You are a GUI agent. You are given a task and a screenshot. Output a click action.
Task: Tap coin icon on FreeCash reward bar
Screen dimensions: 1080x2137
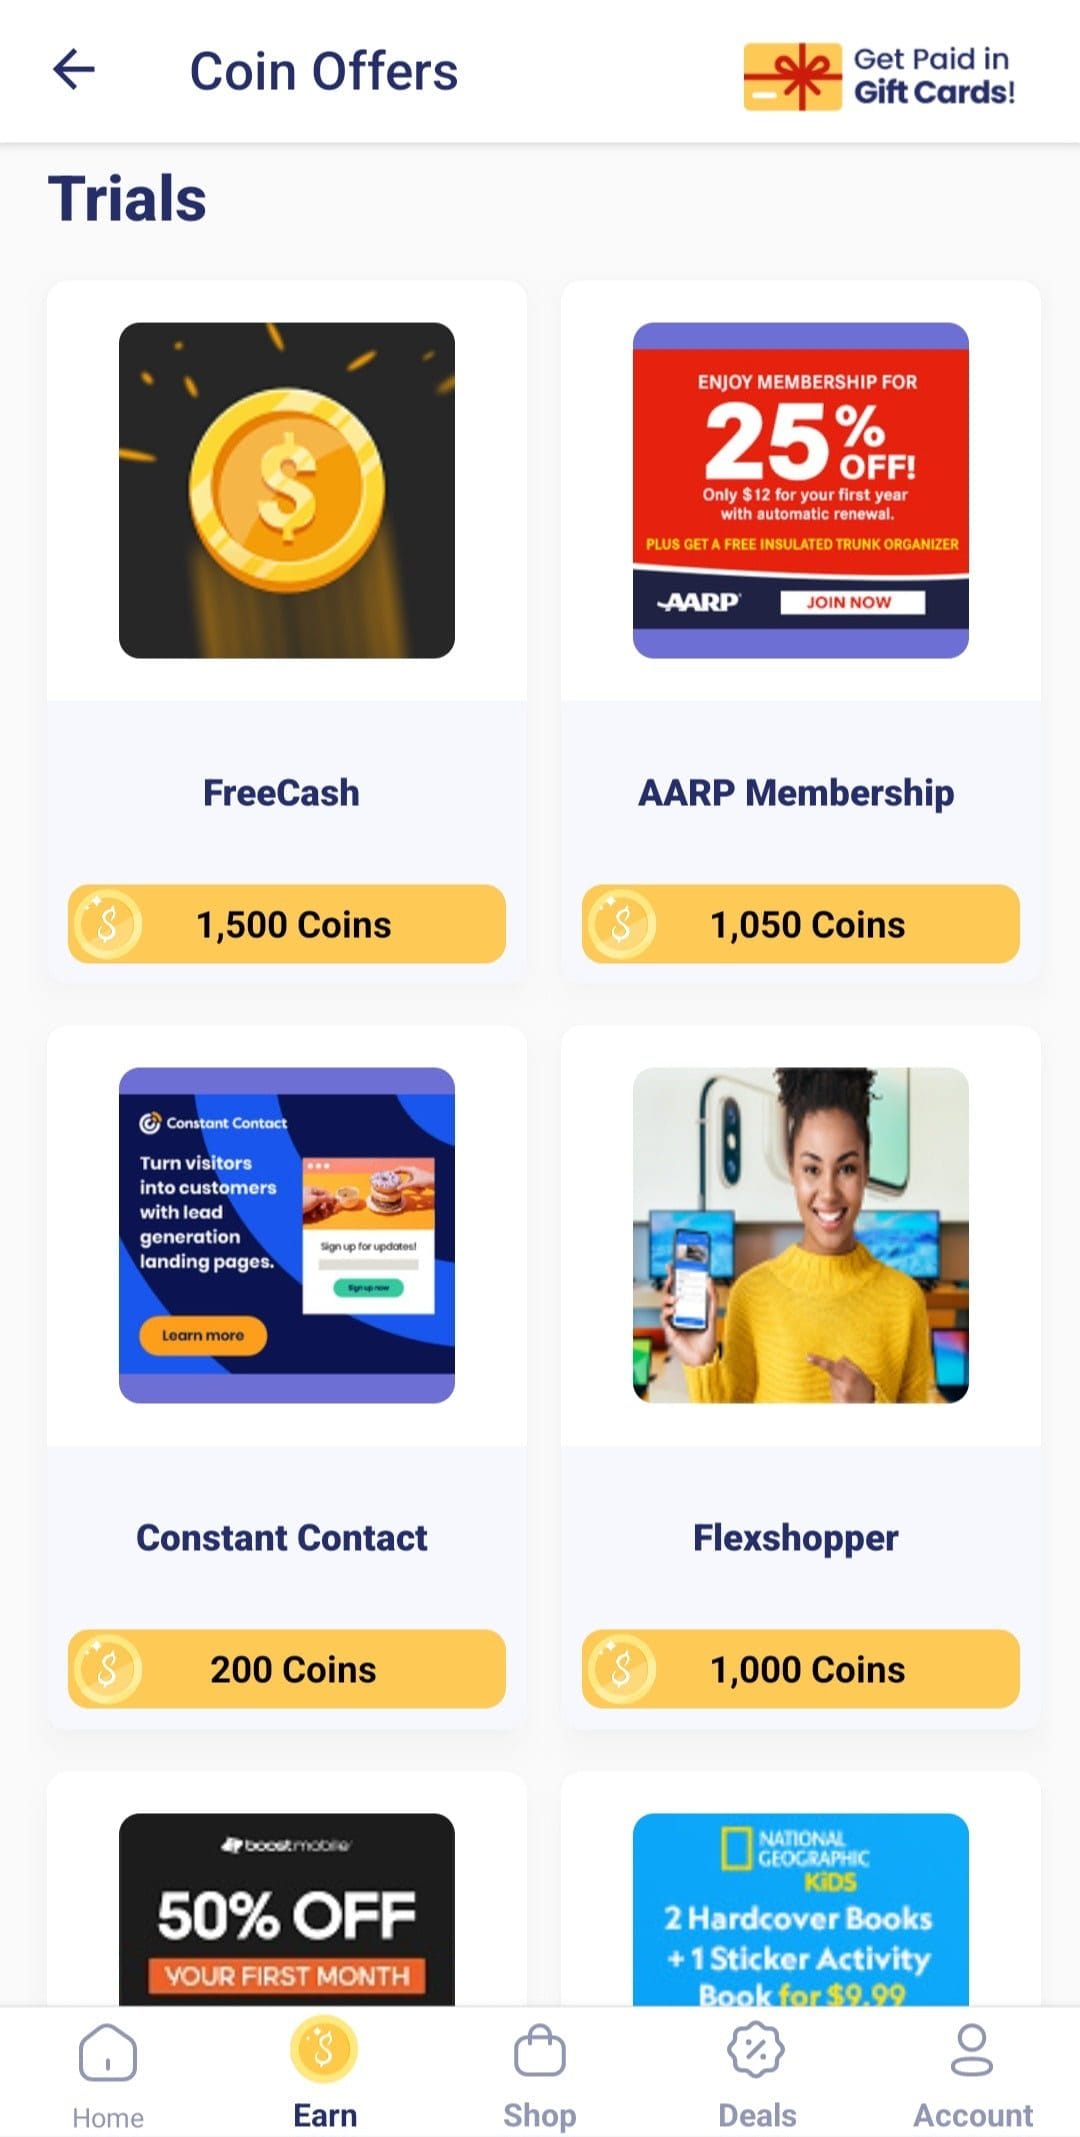coord(107,924)
